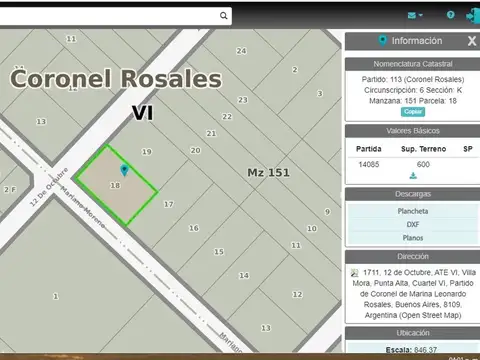Image resolution: width=480 pixels, height=360 pixels.
Task: Click the Ubicación section header
Action: pyautogui.click(x=413, y=333)
